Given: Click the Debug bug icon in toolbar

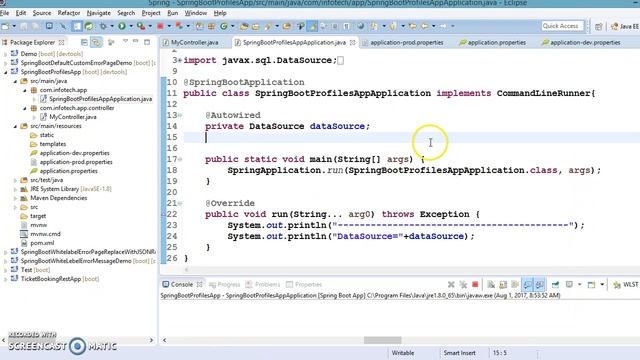Looking at the screenshot, I should click(x=103, y=26).
